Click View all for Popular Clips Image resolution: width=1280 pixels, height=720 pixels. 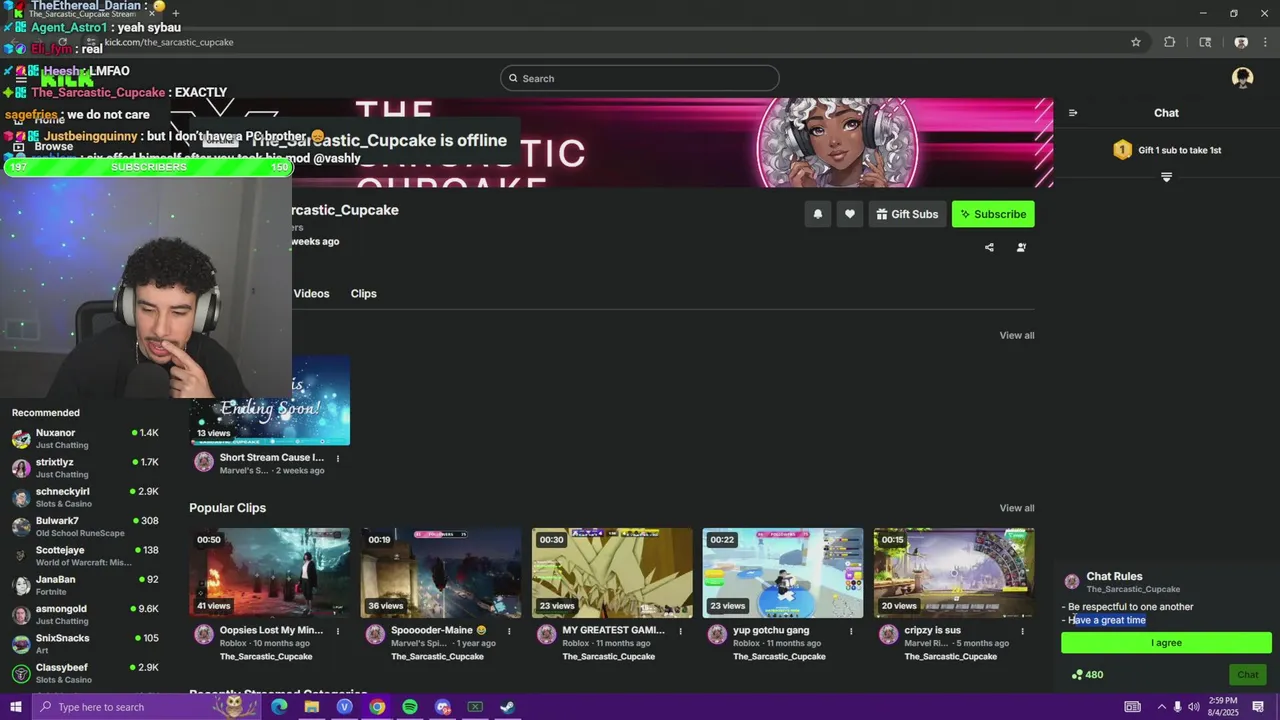pos(1017,508)
